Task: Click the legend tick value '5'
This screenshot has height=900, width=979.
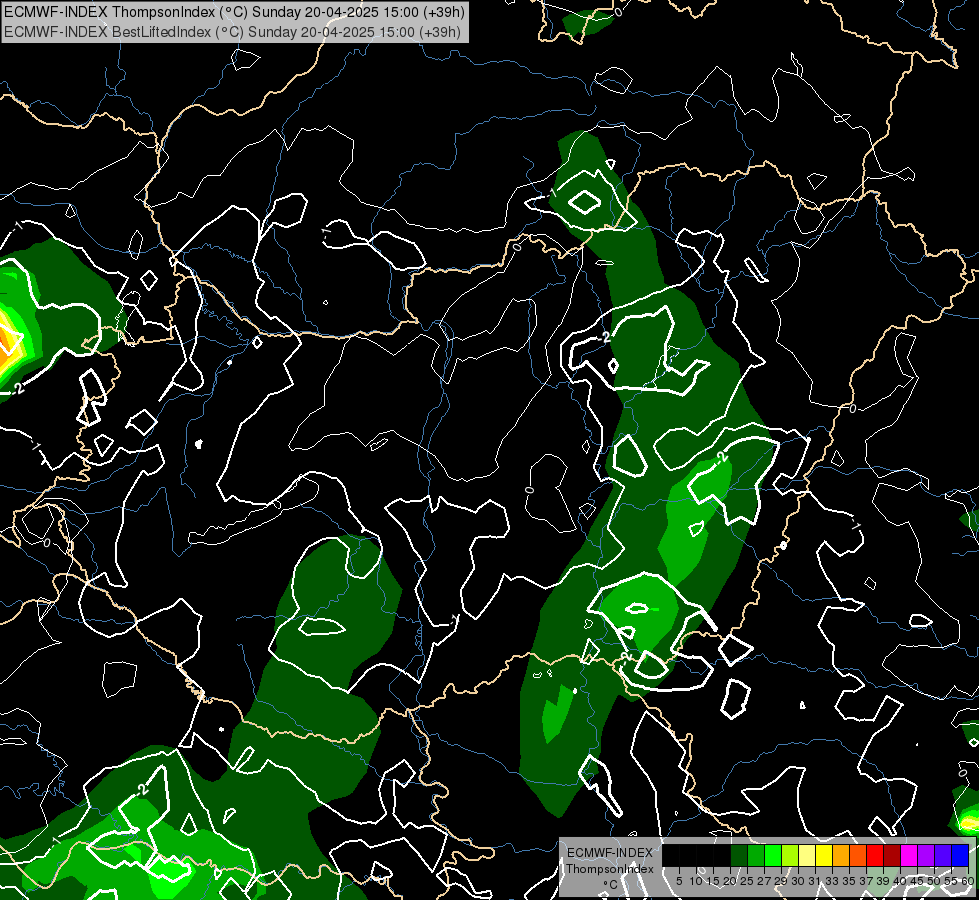Action: [679, 881]
